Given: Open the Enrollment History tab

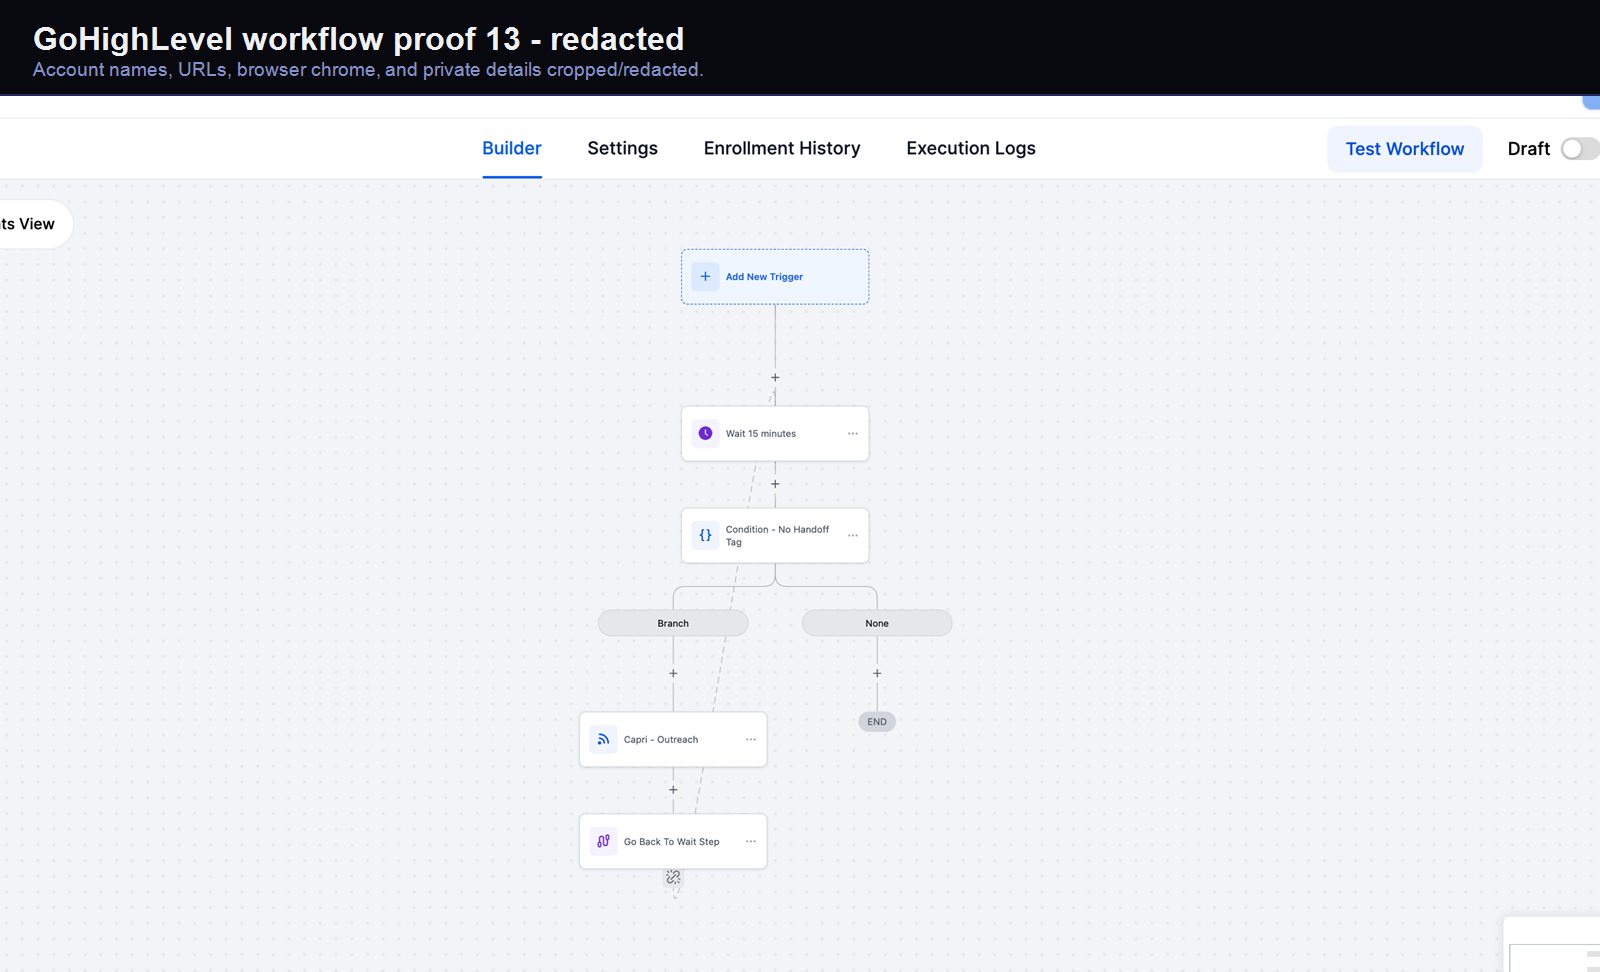Looking at the screenshot, I should 782,148.
